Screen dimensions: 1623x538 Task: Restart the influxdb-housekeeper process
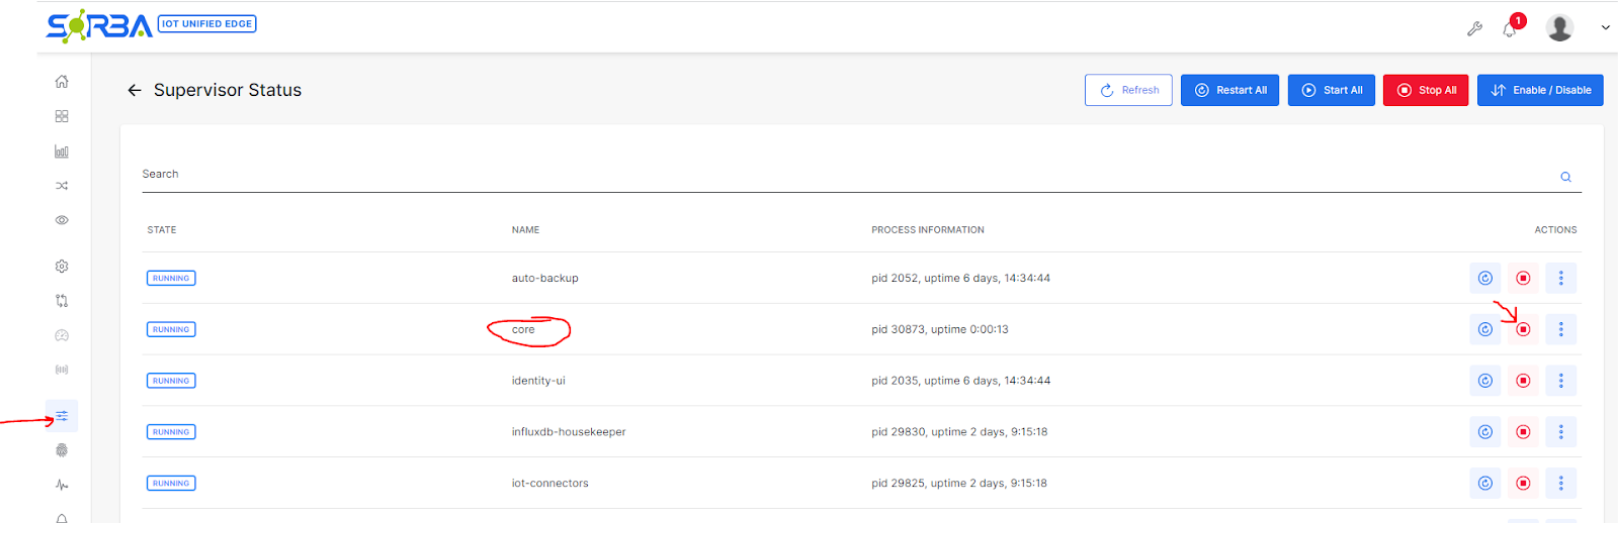pos(1485,432)
